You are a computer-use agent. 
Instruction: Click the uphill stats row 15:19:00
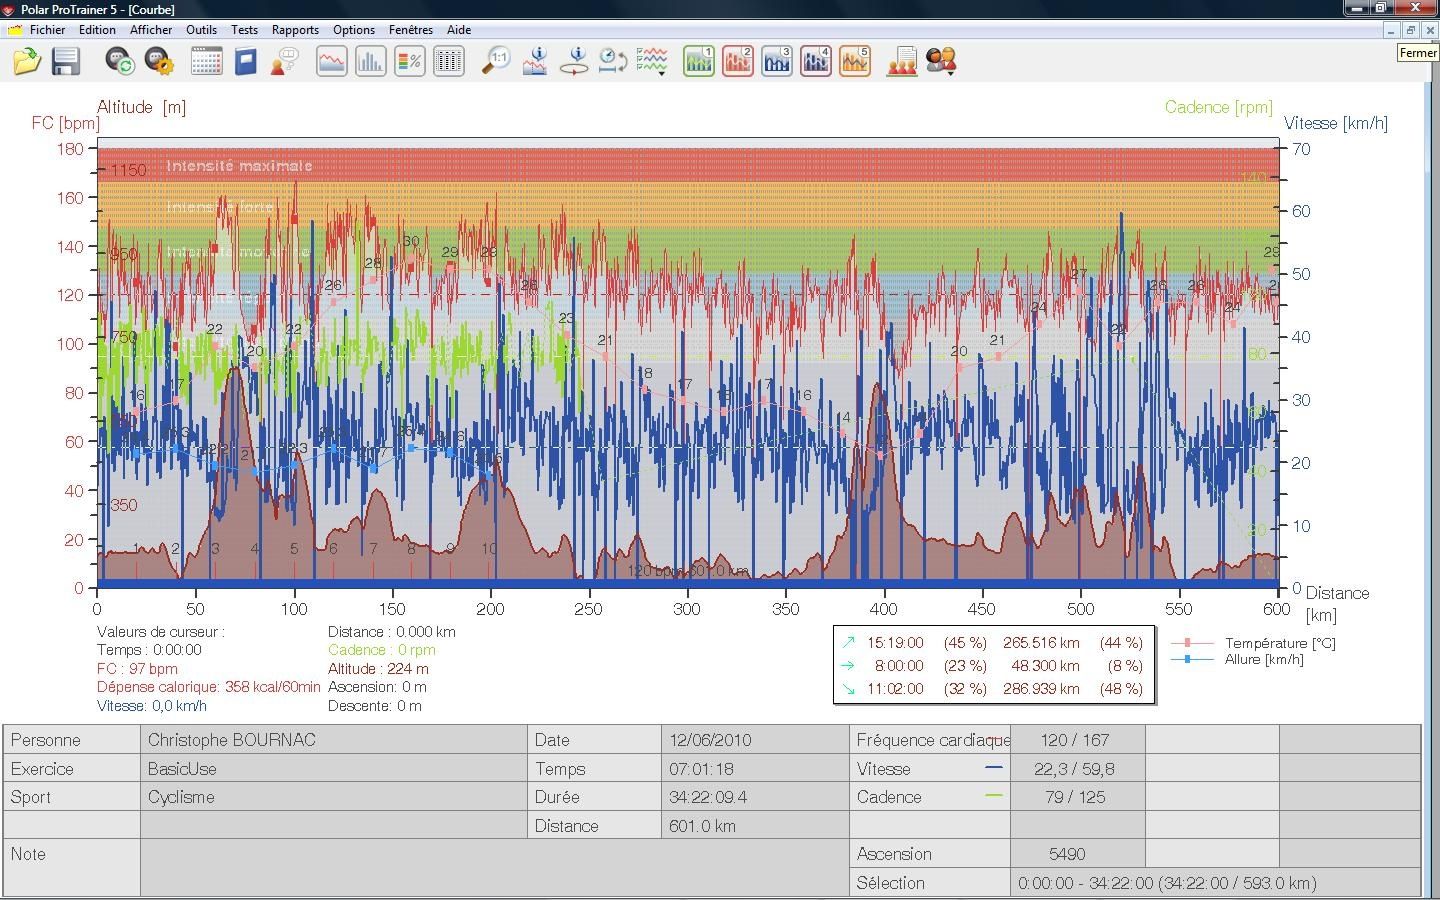(994, 643)
